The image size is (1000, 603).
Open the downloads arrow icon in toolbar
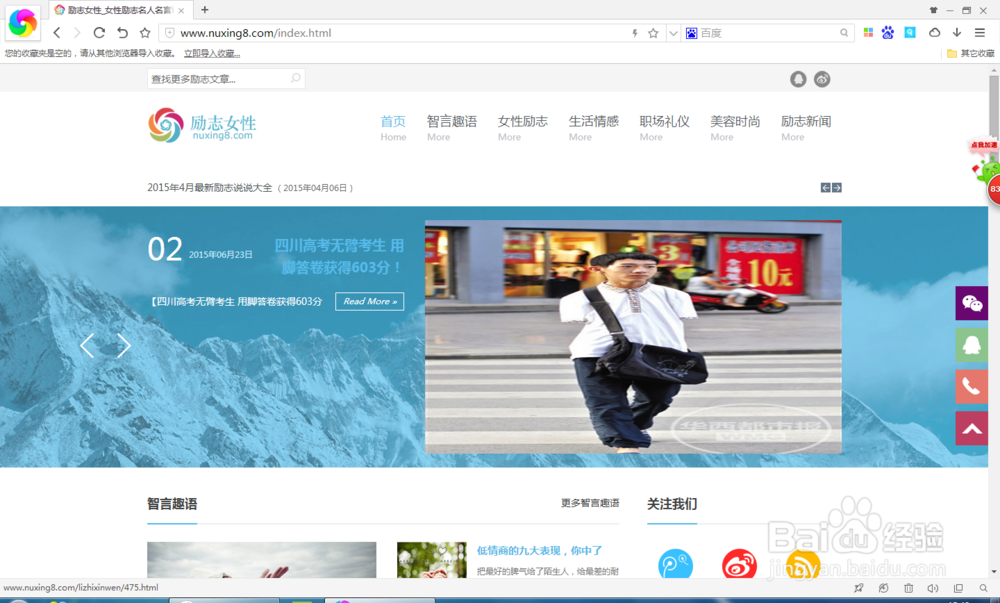956,32
